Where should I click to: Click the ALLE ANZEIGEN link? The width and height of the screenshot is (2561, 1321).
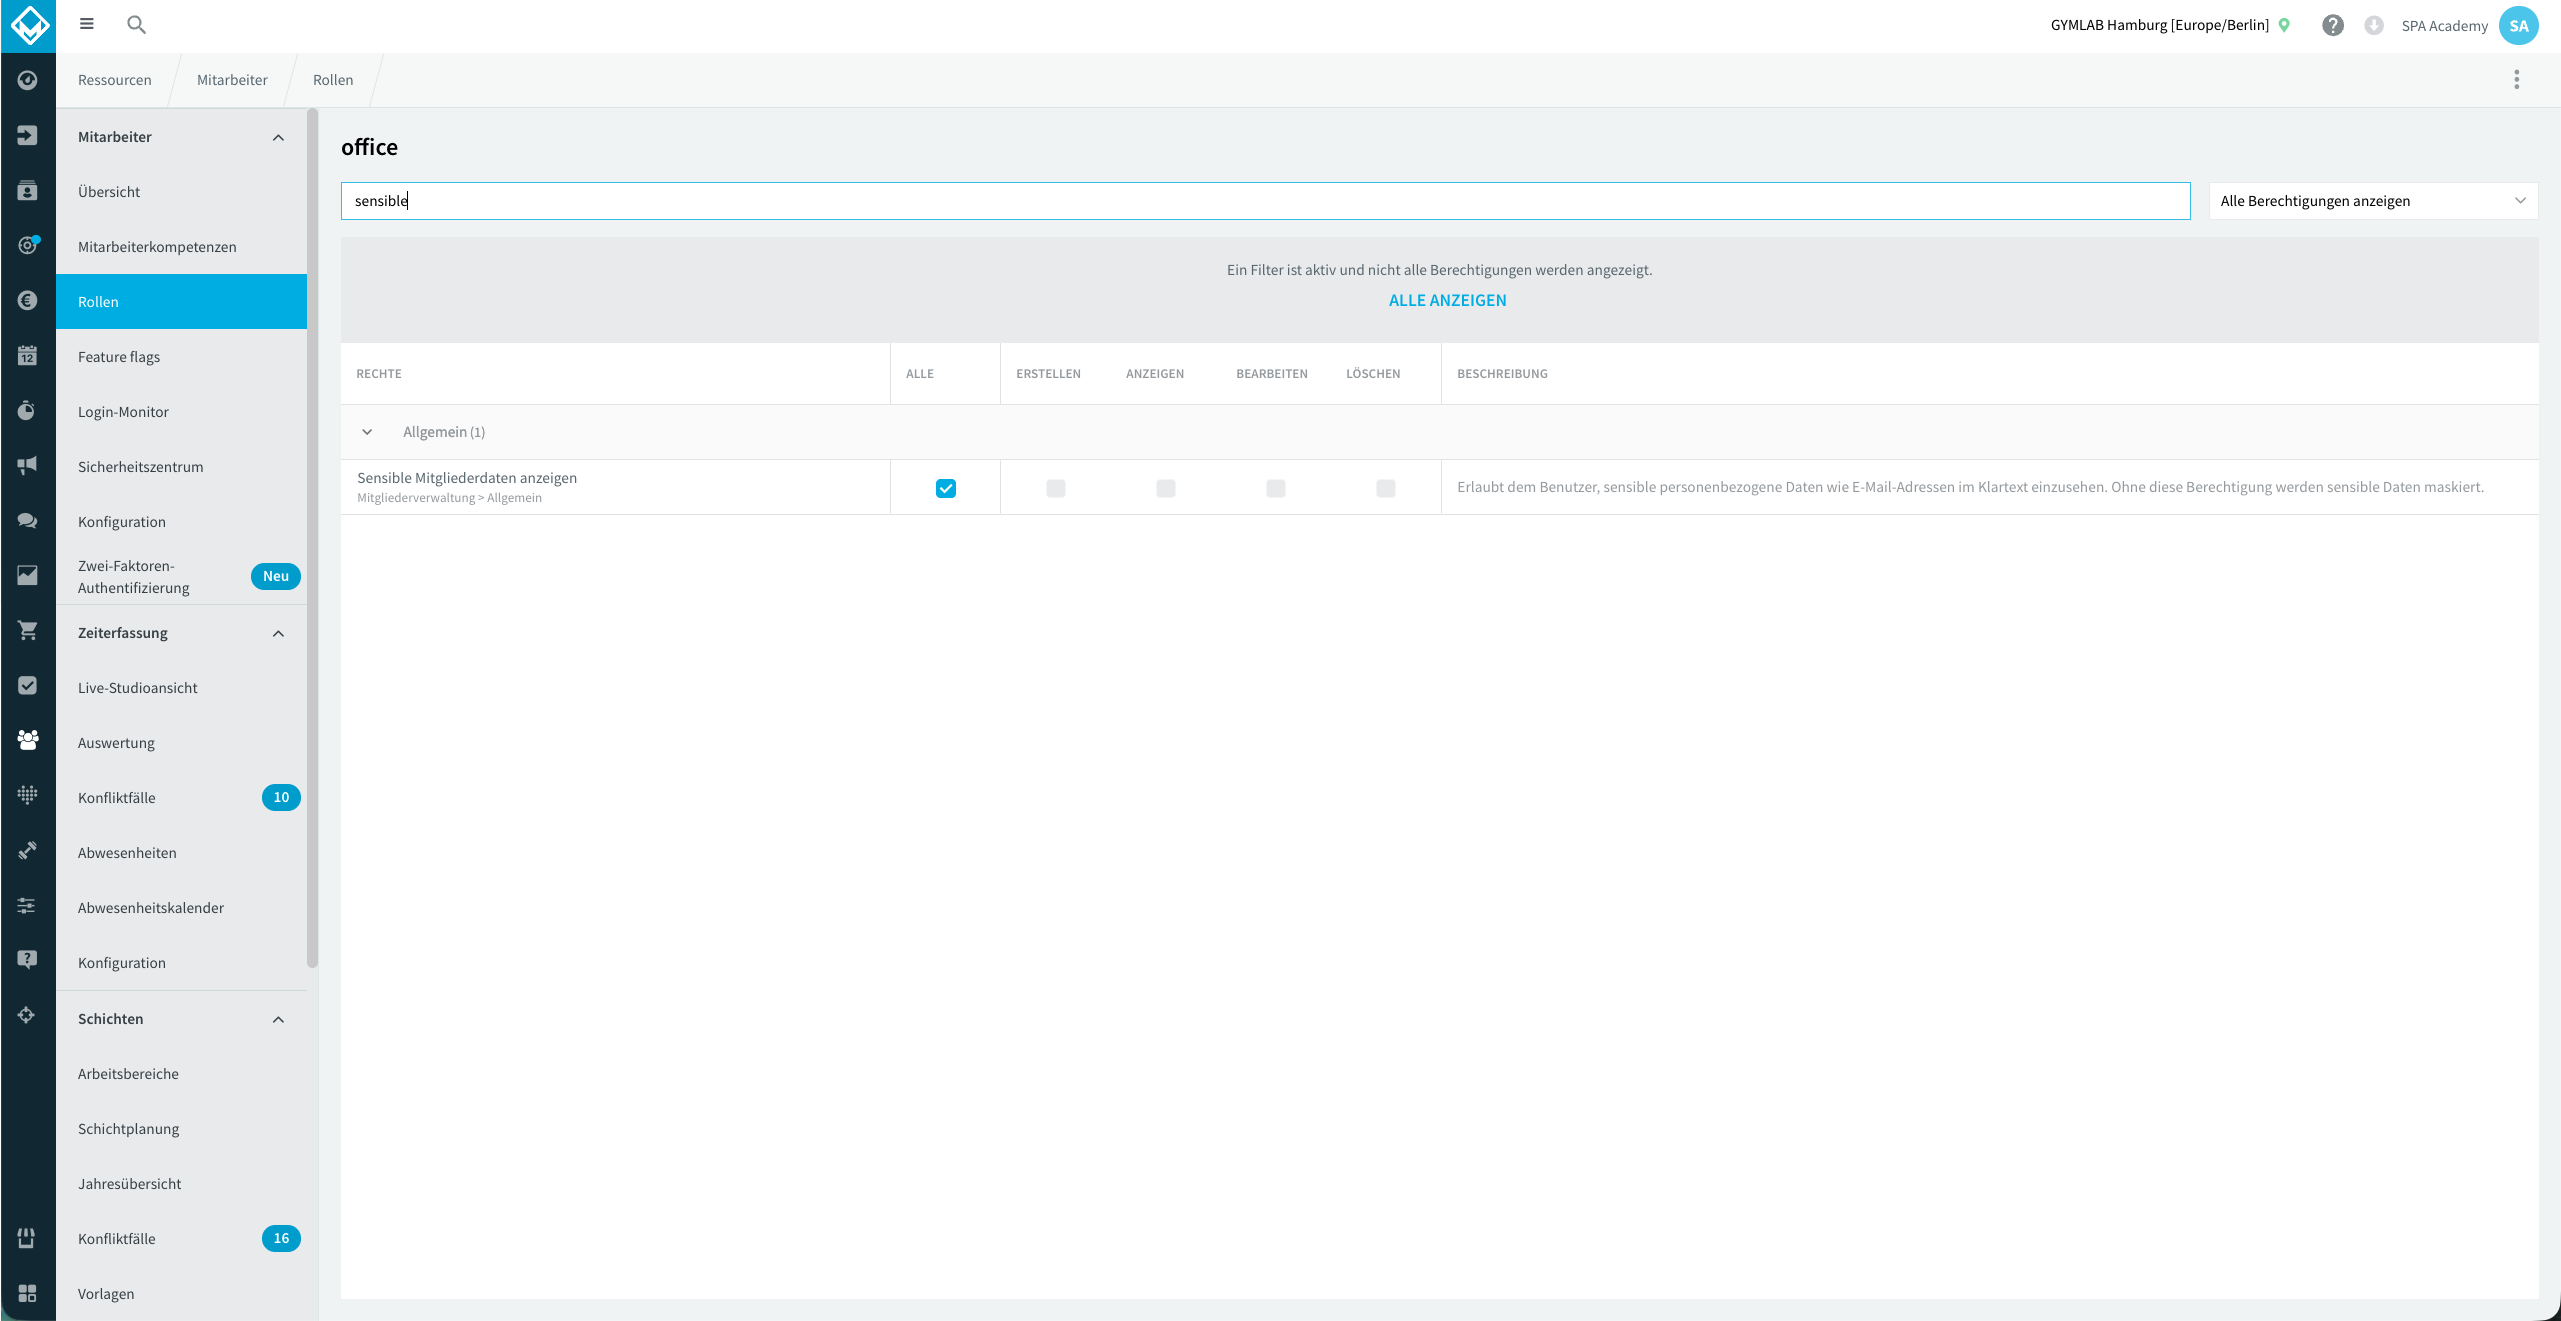click(x=1447, y=300)
